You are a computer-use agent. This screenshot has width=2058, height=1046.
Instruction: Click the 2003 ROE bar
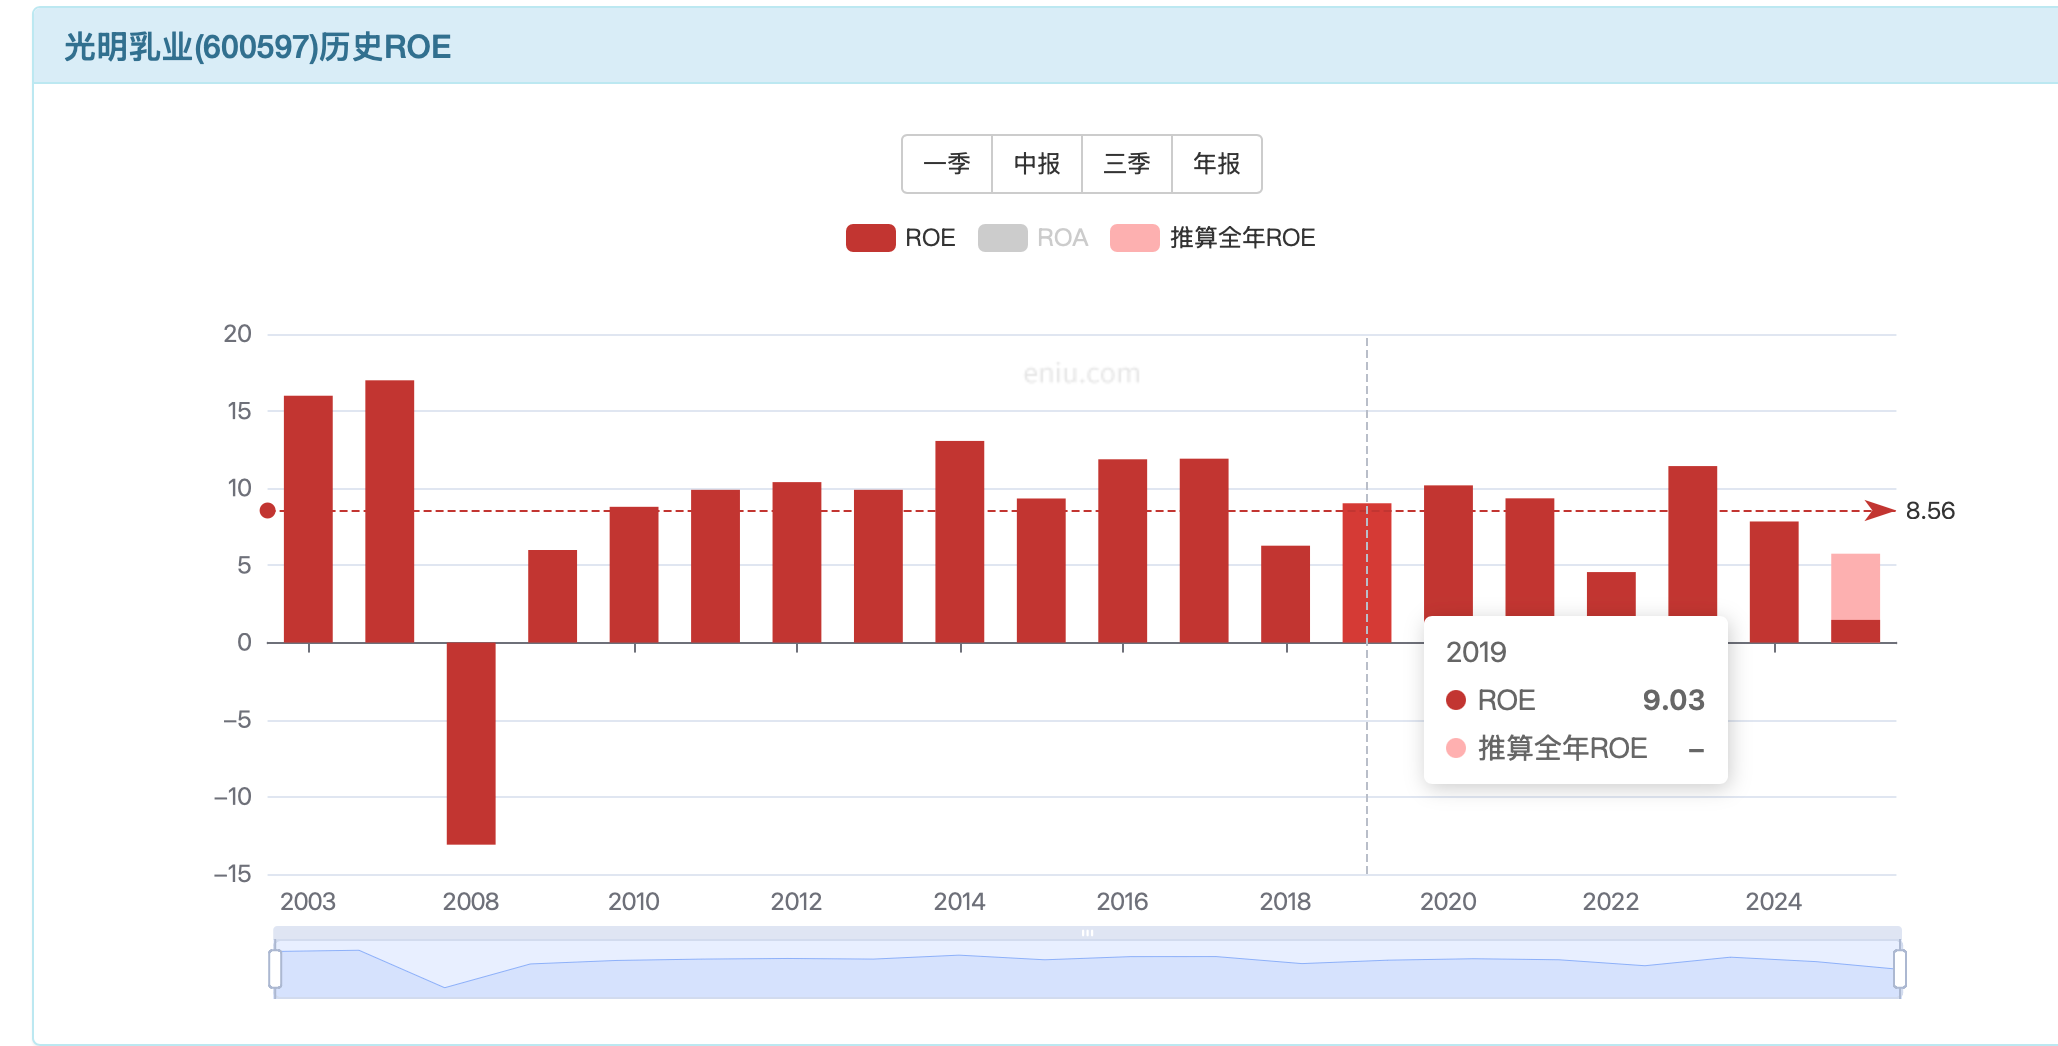click(x=308, y=519)
